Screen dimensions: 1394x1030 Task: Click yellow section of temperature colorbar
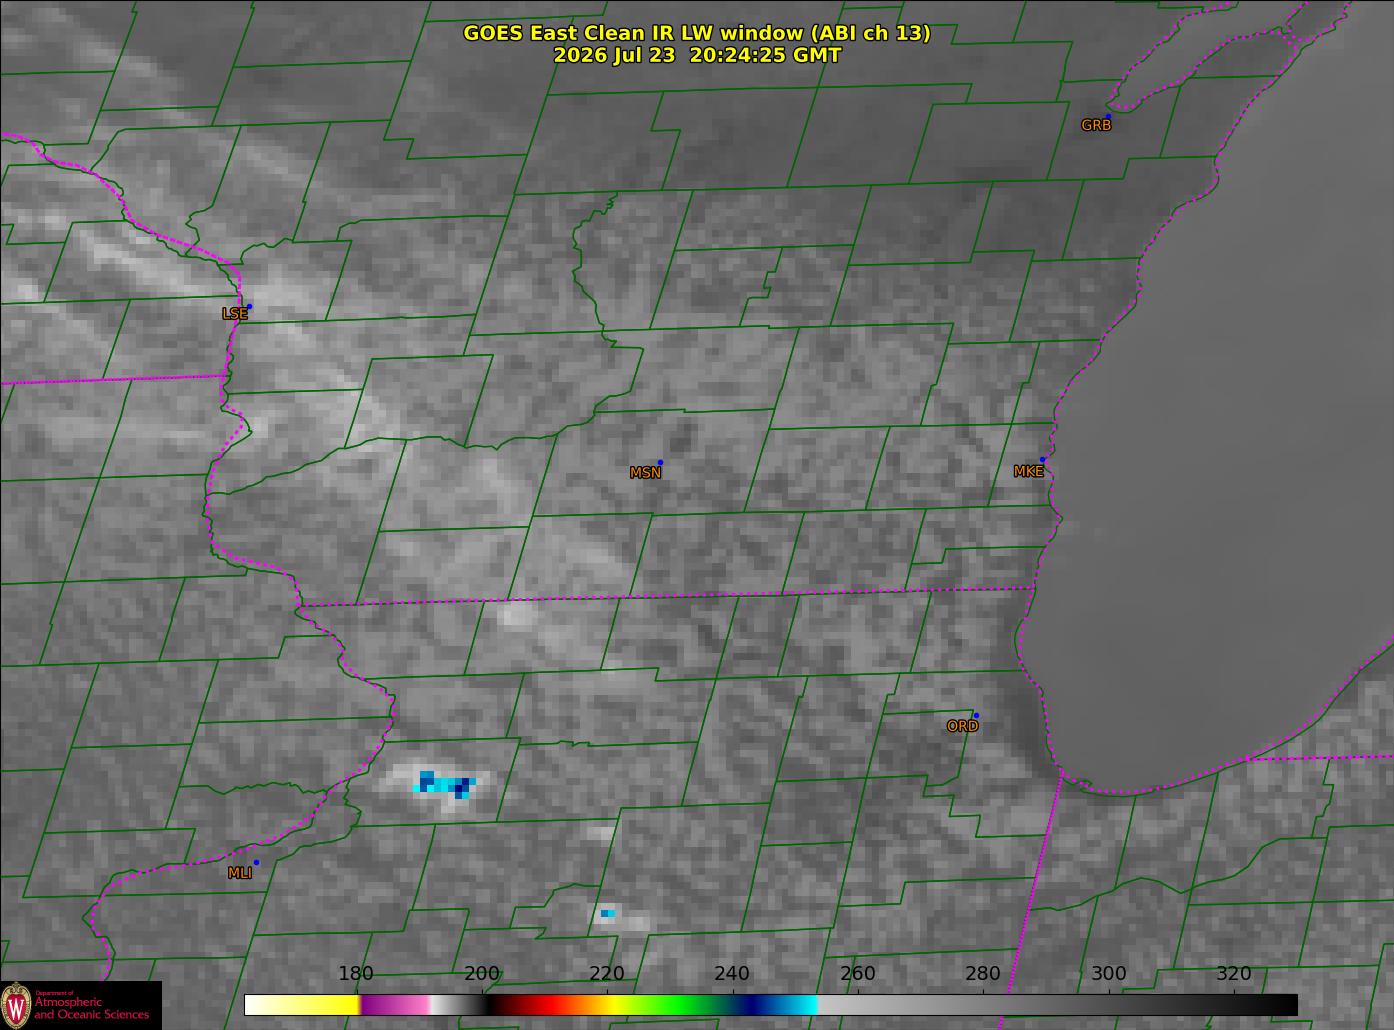point(330,1004)
